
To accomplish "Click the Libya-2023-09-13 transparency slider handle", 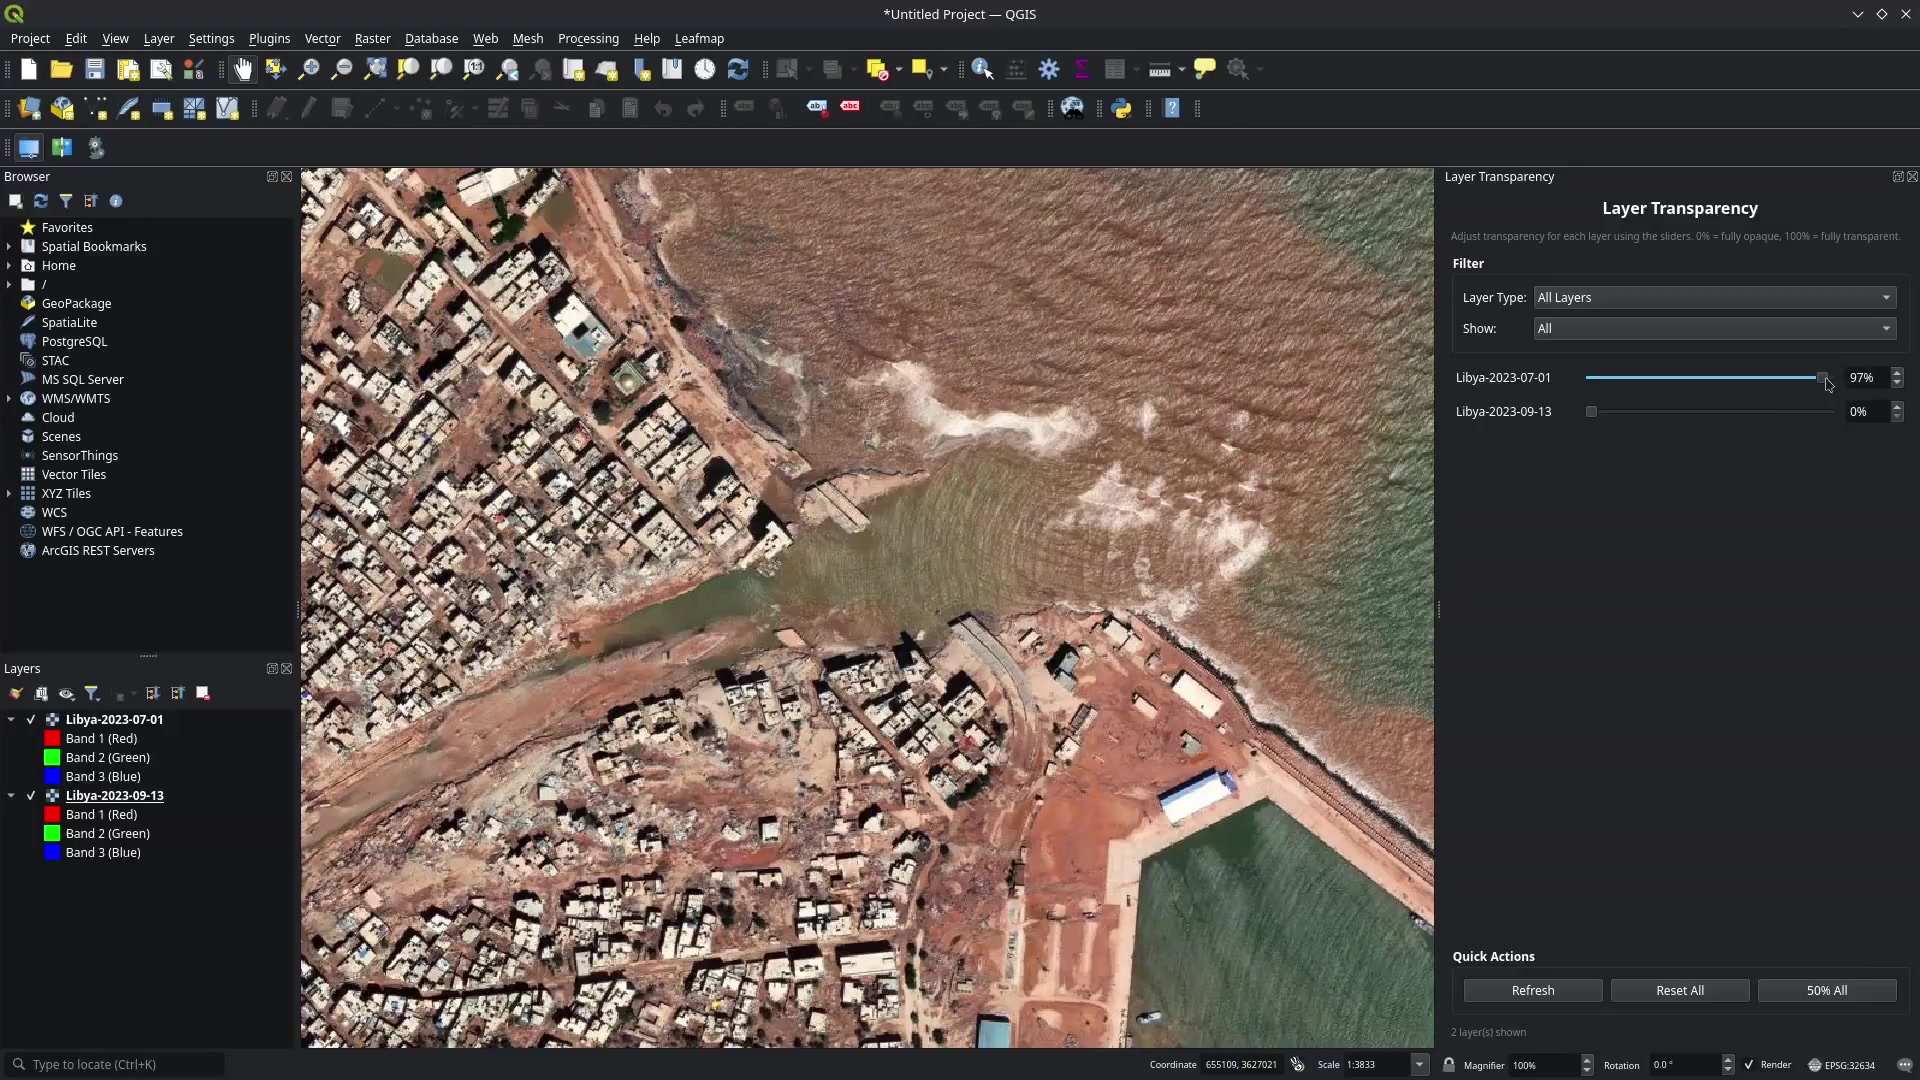I will coord(1591,412).
